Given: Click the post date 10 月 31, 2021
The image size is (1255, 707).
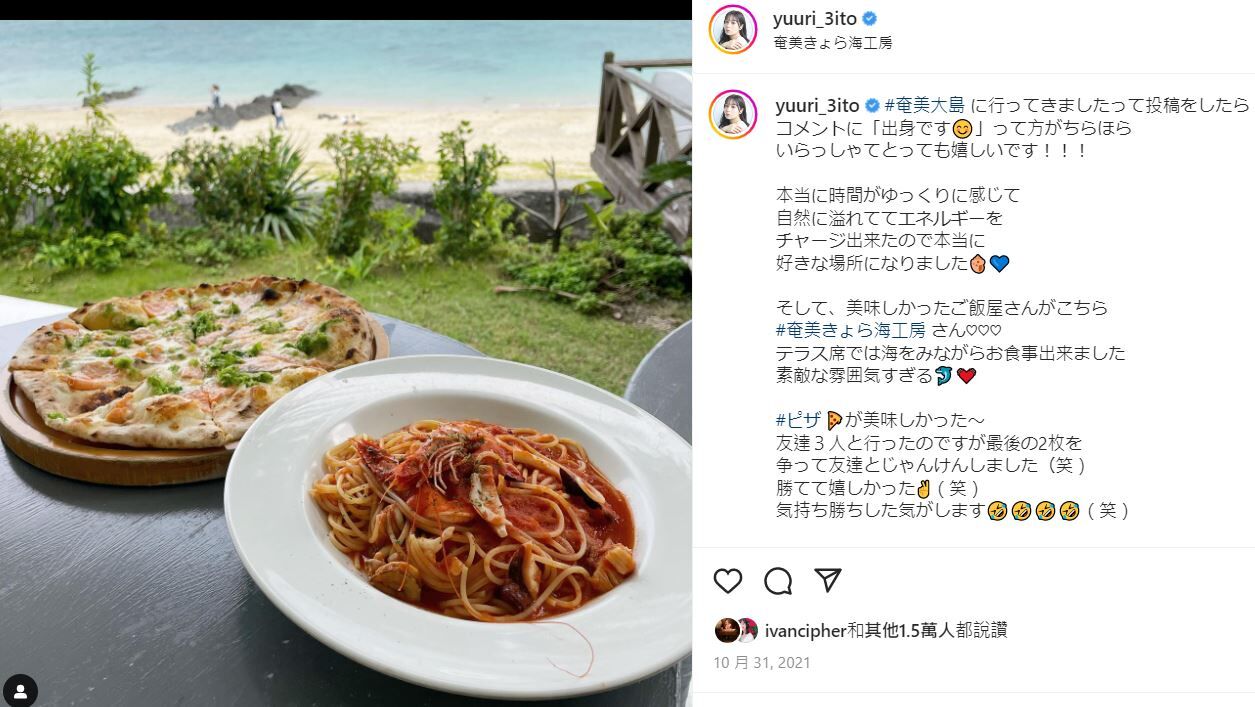Looking at the screenshot, I should pyautogui.click(x=762, y=662).
